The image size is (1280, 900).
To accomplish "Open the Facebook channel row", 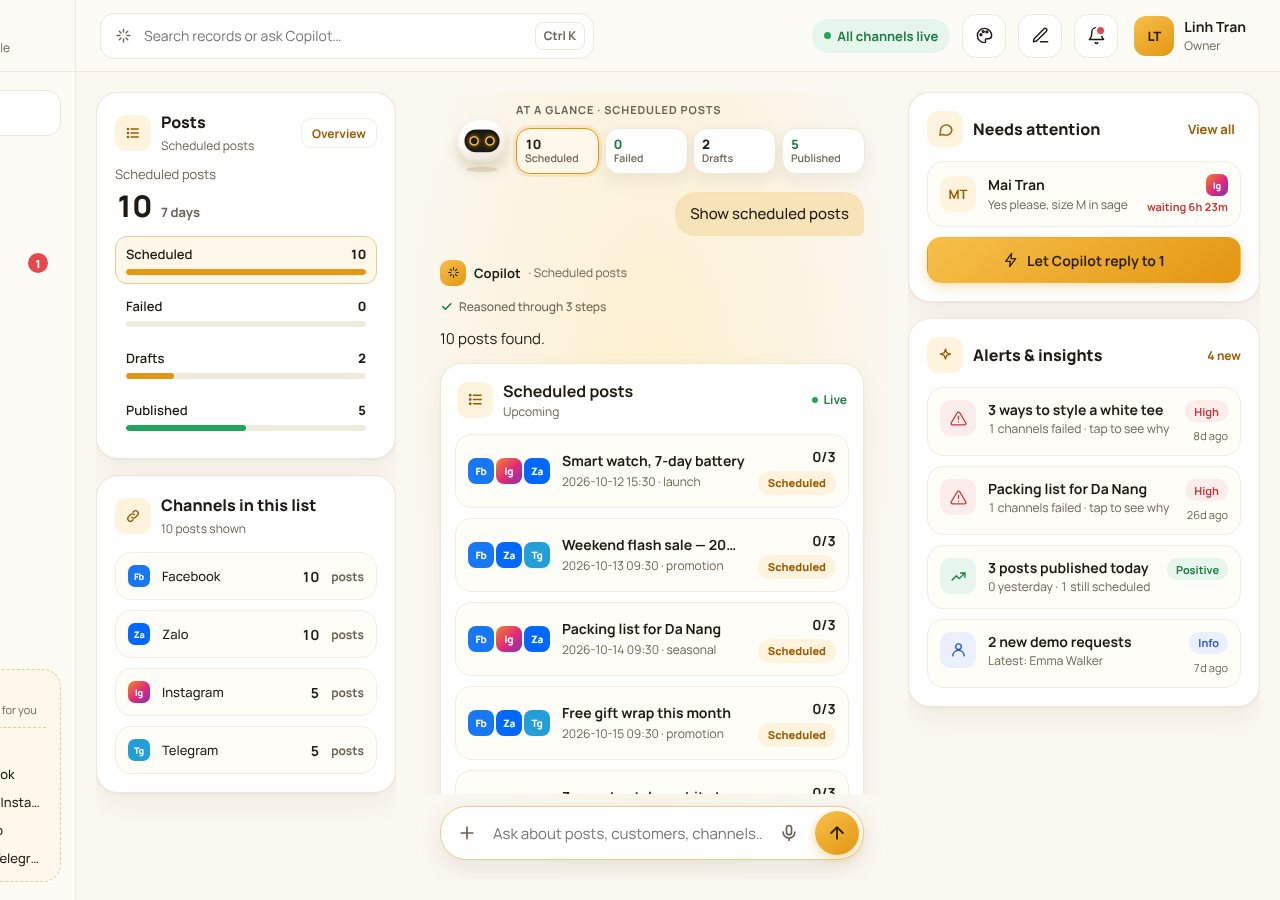I will (246, 577).
